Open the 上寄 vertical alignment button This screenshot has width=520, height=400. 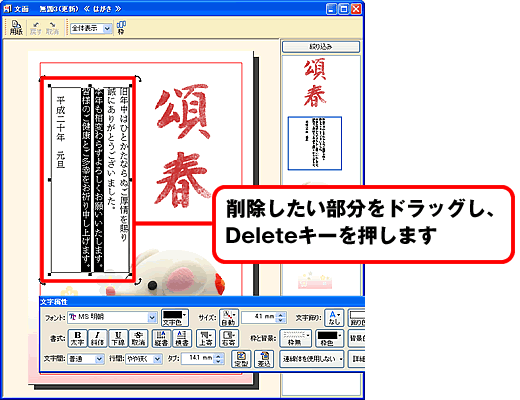coord(206,338)
